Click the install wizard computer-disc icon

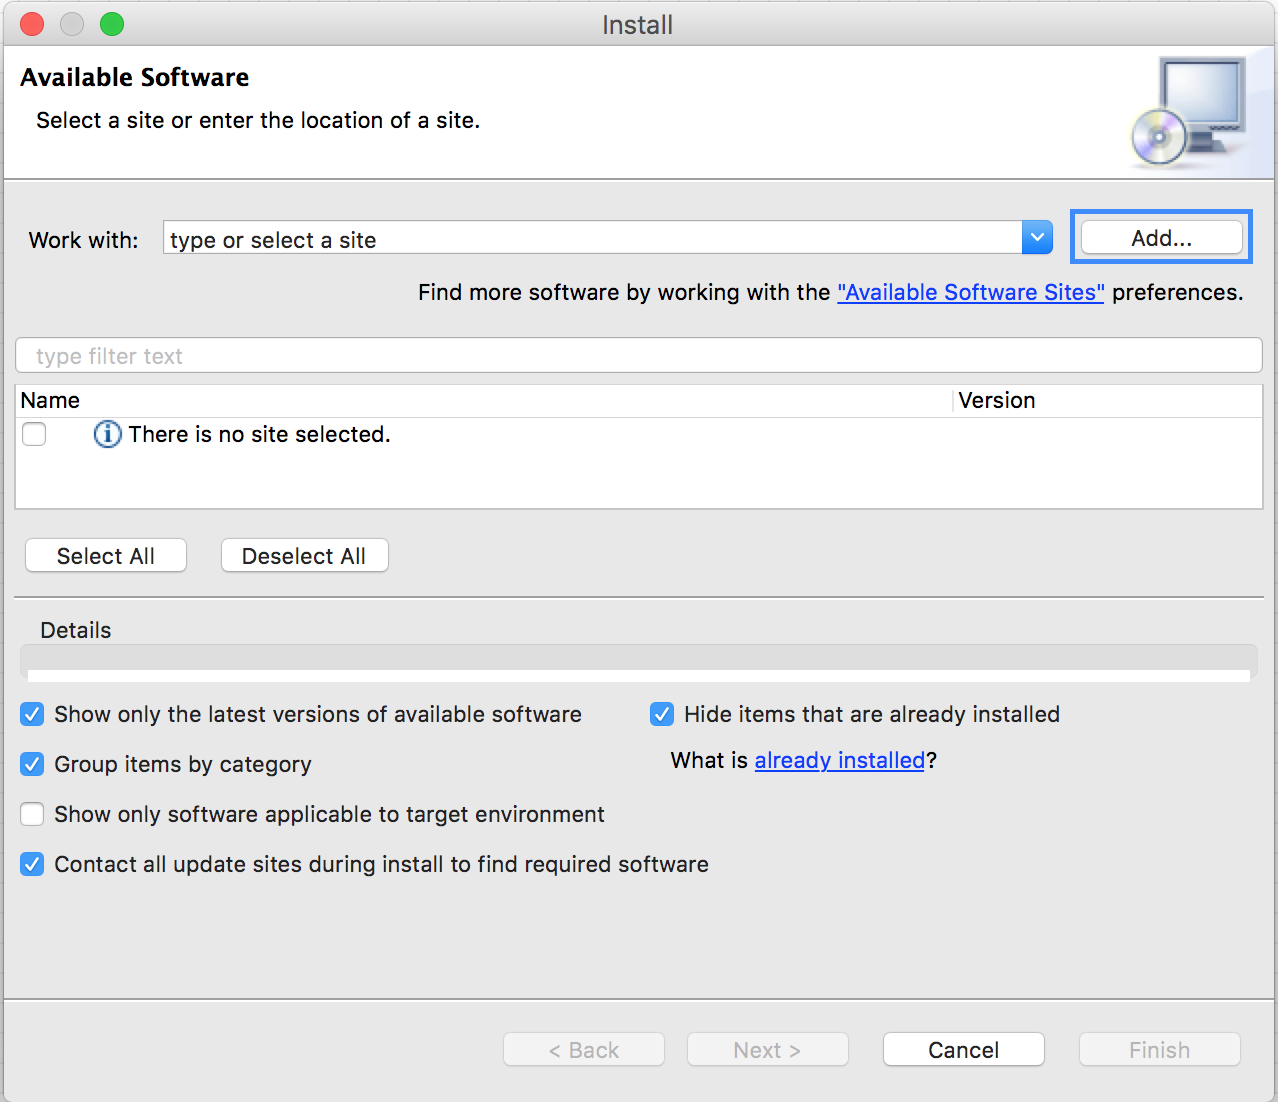pyautogui.click(x=1190, y=112)
